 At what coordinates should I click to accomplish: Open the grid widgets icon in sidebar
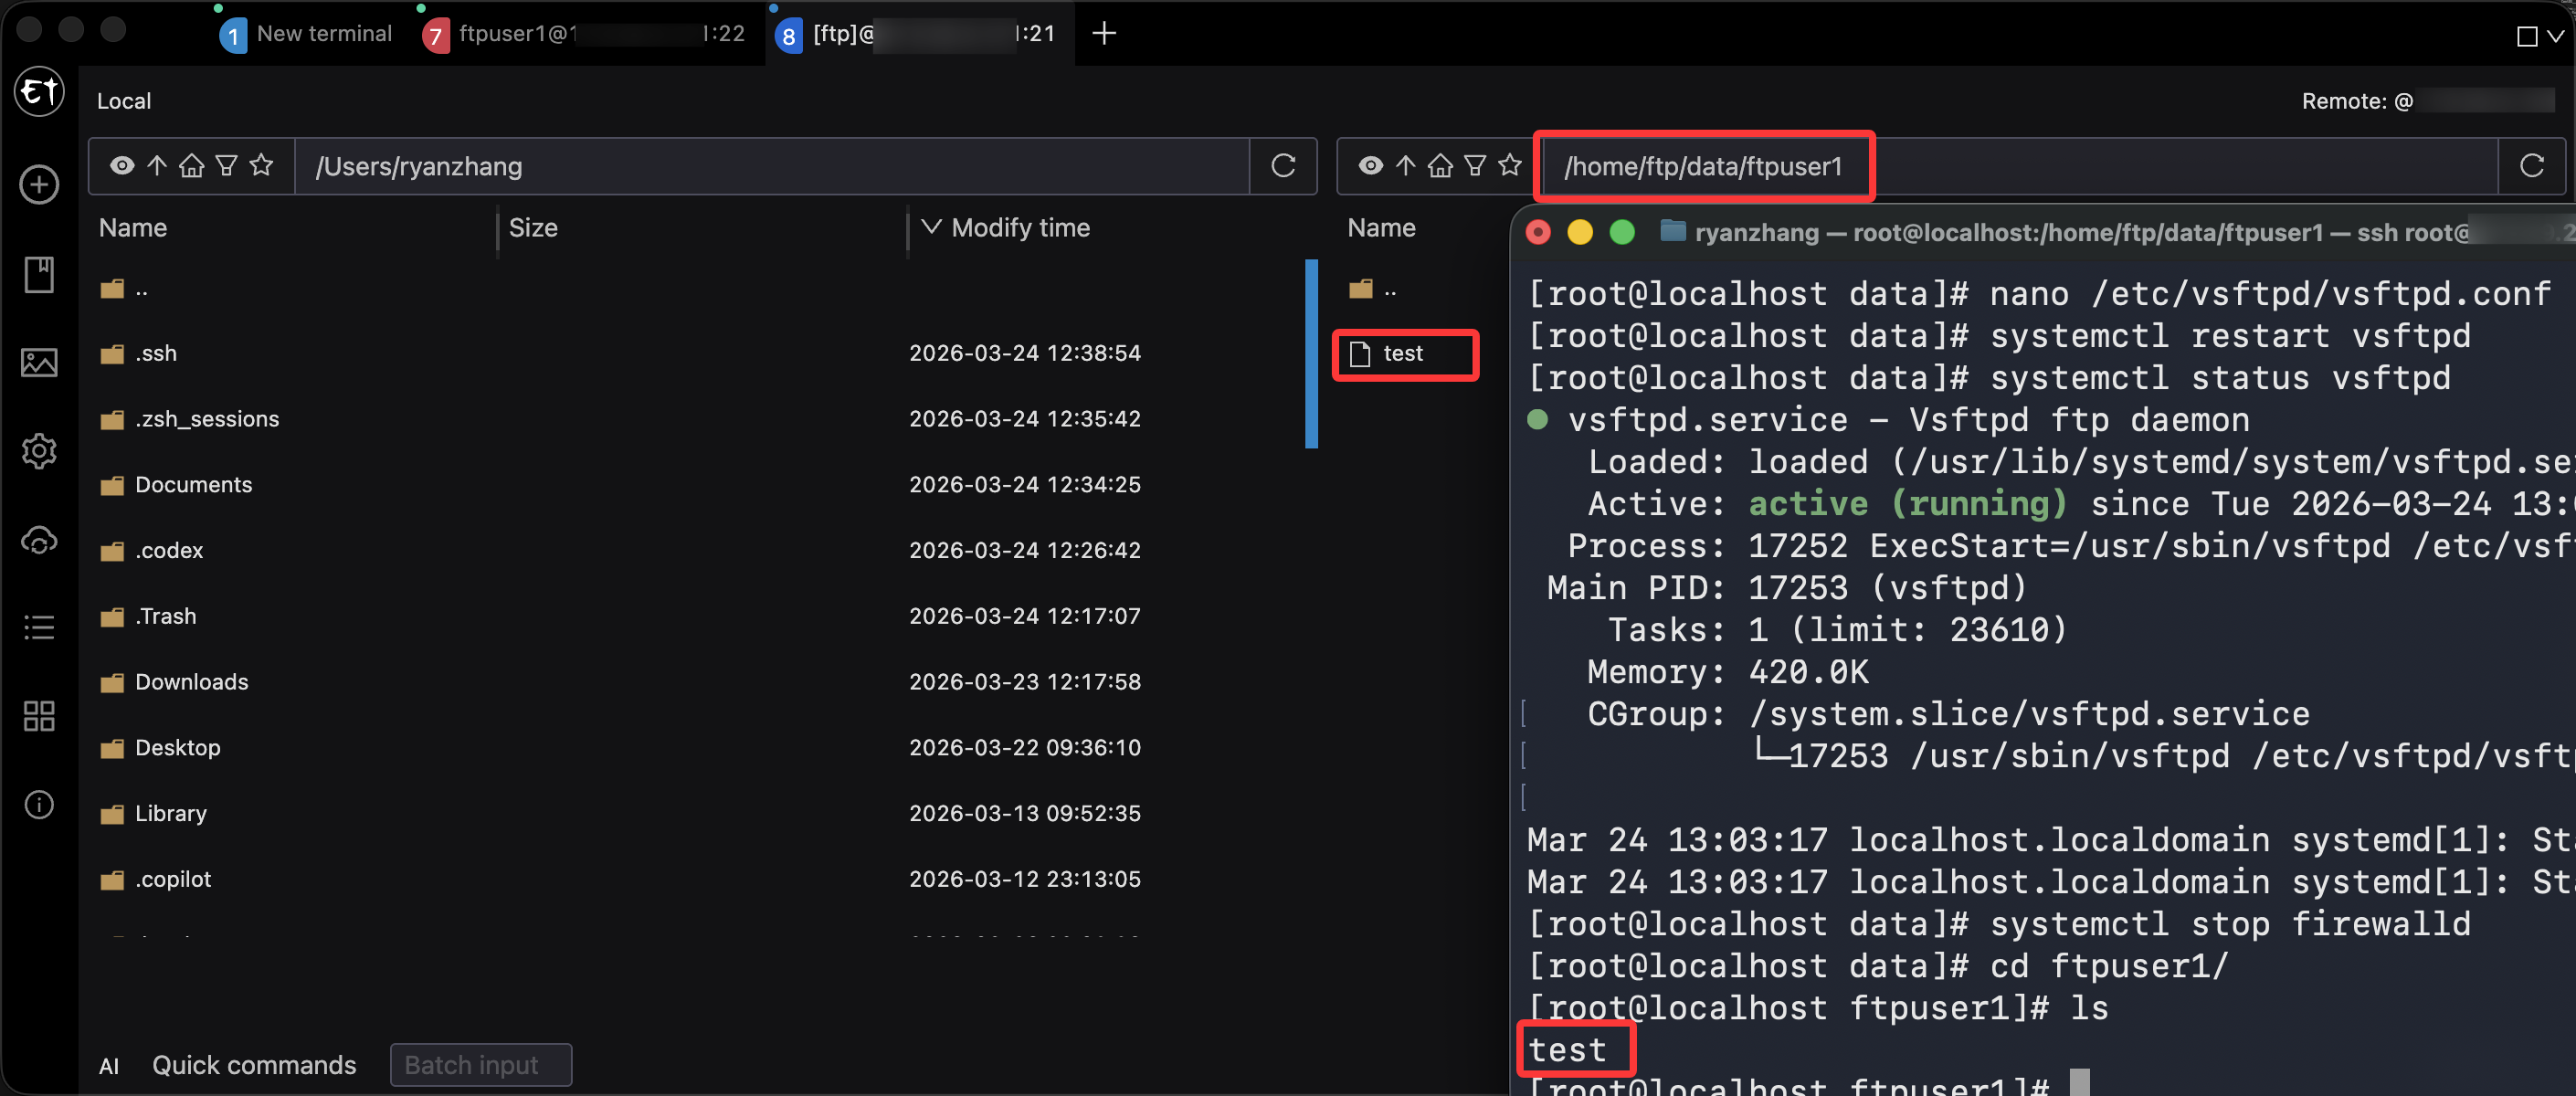[39, 715]
